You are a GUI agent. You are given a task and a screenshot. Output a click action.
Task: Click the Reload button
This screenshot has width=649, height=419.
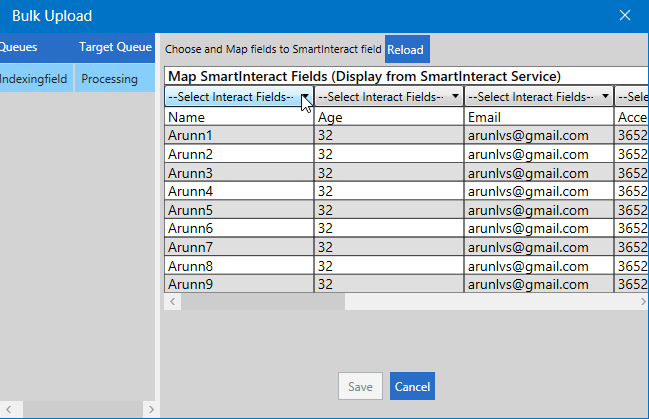(407, 49)
